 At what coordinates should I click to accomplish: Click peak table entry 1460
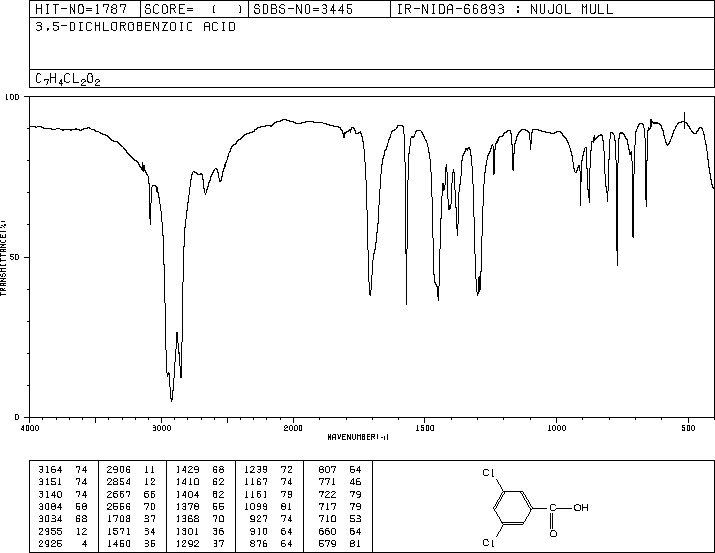tap(119, 544)
